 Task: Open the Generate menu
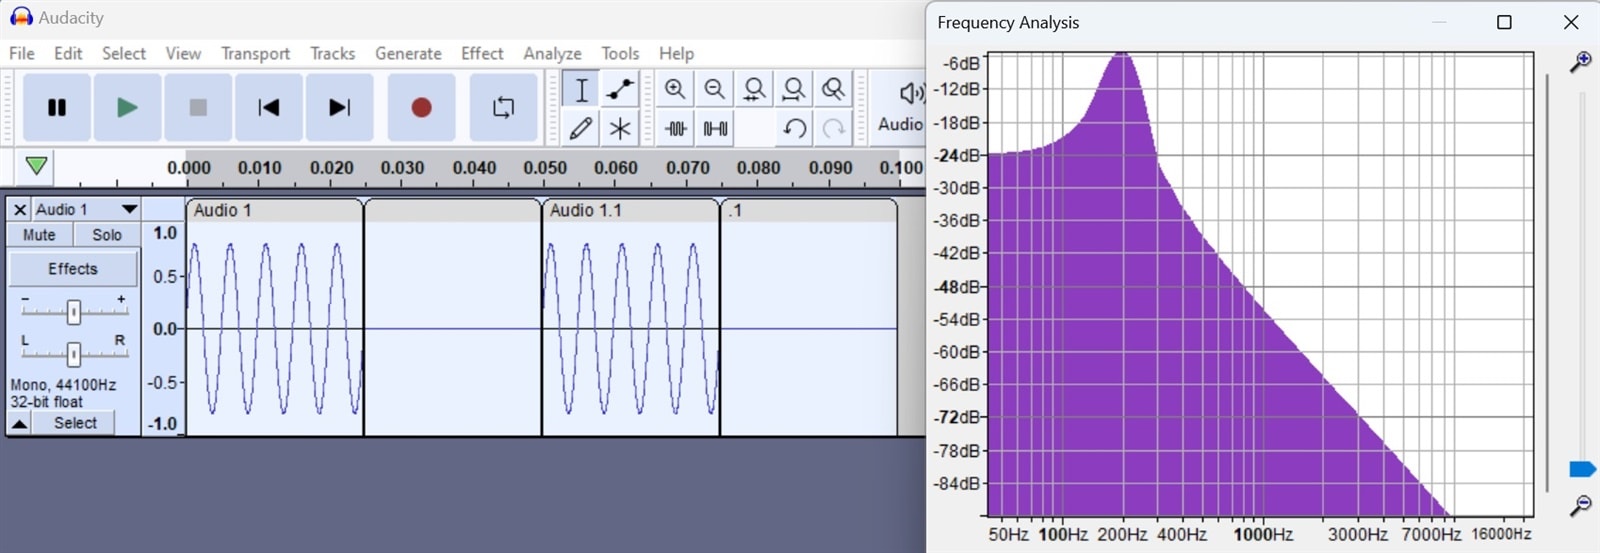[x=408, y=53]
